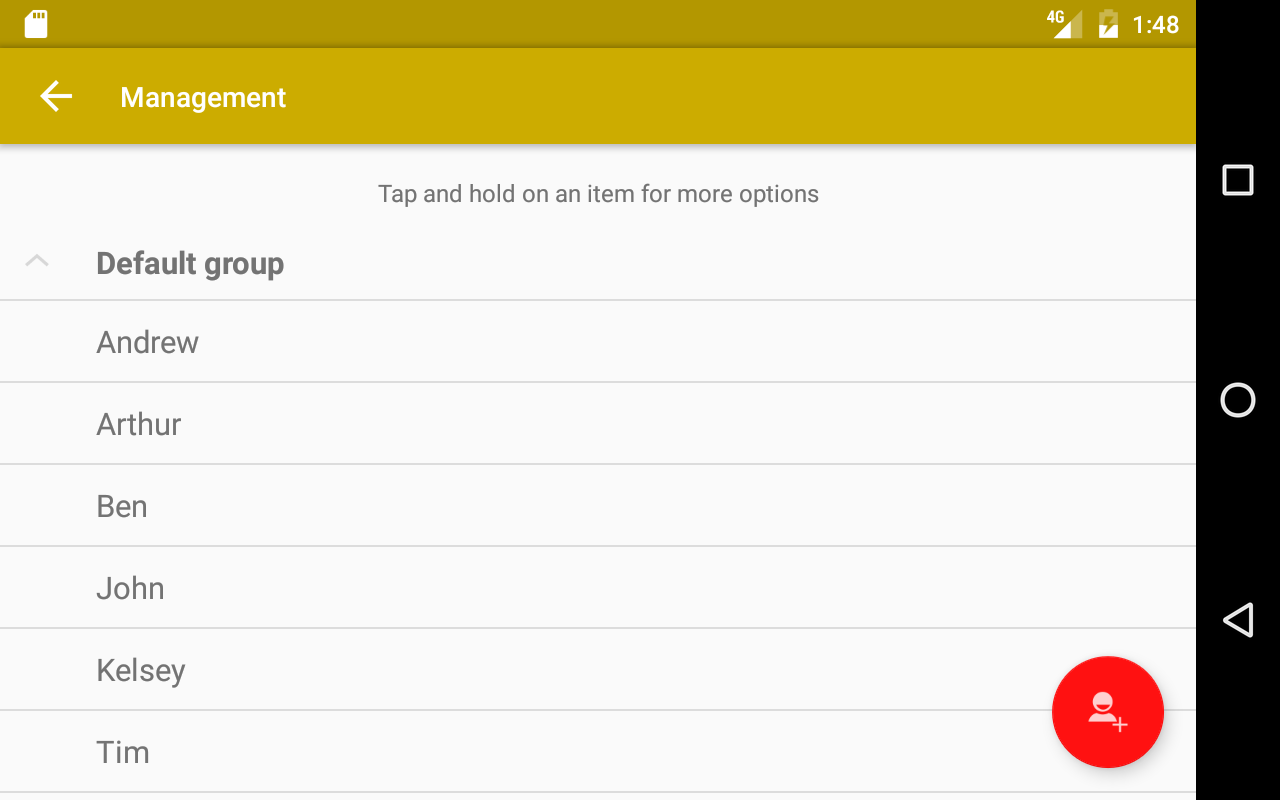
Task: Tap the Management title text
Action: tap(203, 97)
